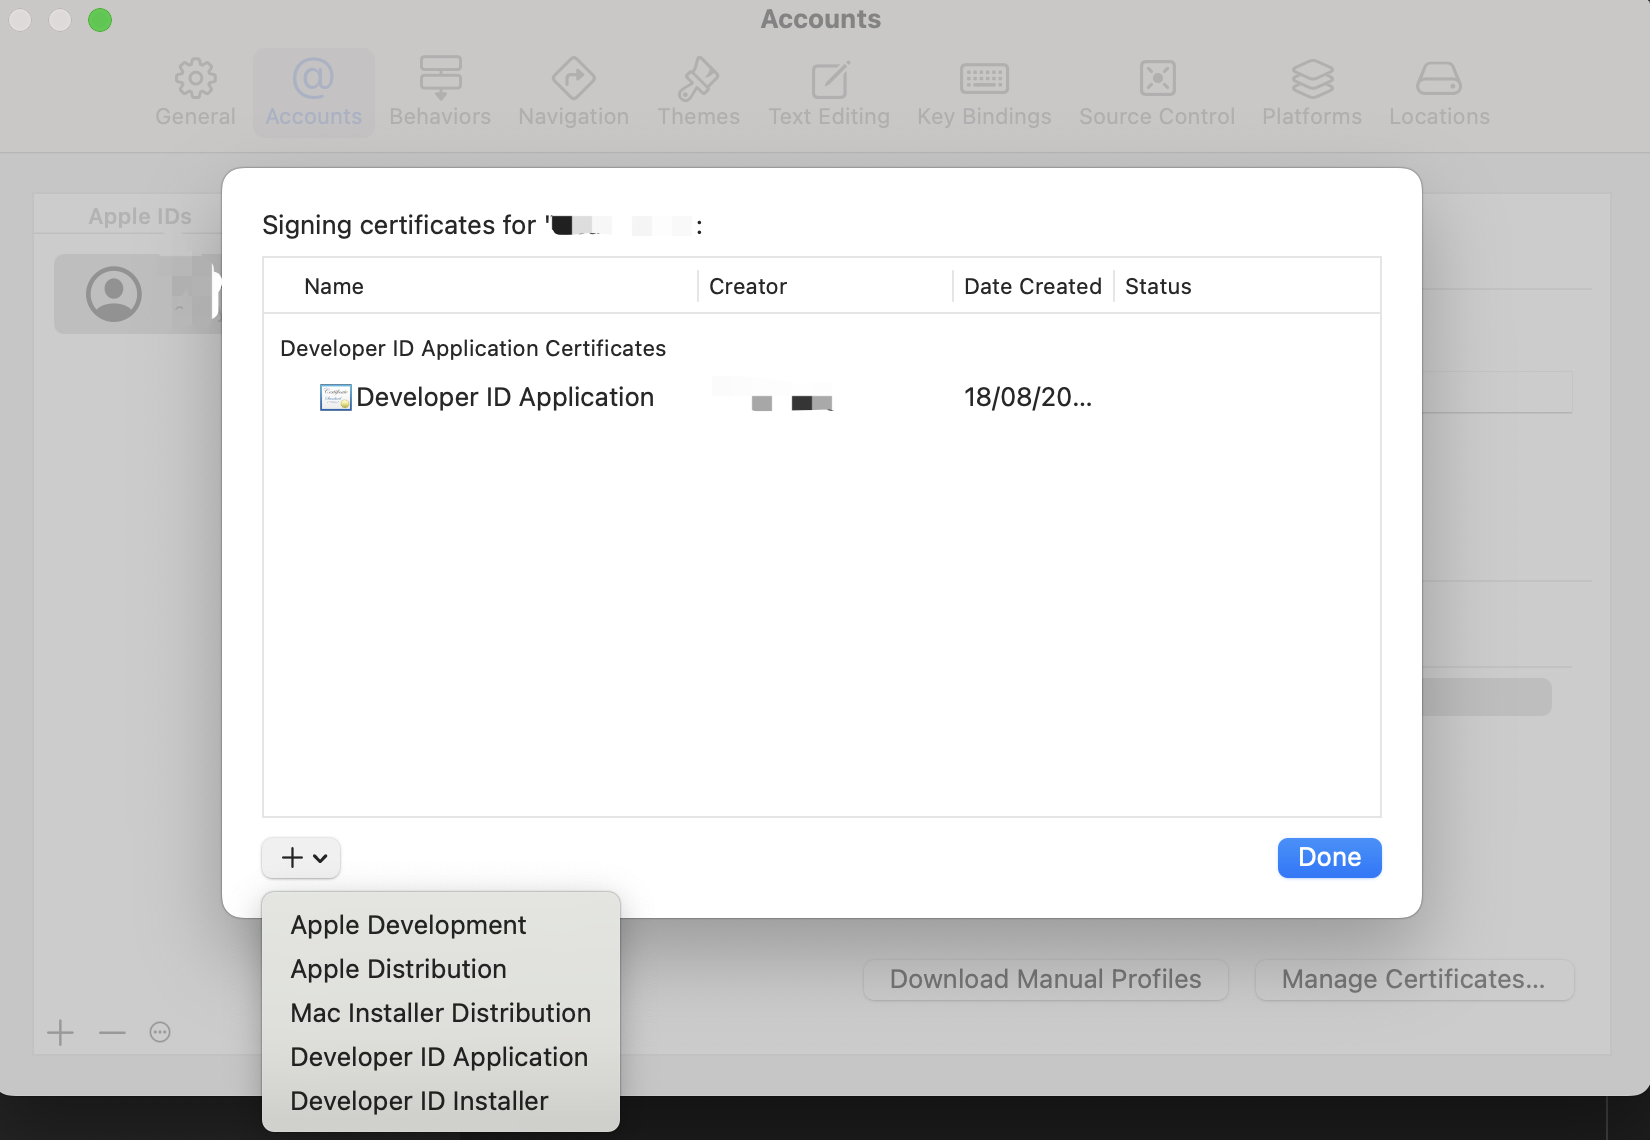The height and width of the screenshot is (1140, 1650).
Task: Click the Apple ID account avatar icon
Action: pos(114,294)
